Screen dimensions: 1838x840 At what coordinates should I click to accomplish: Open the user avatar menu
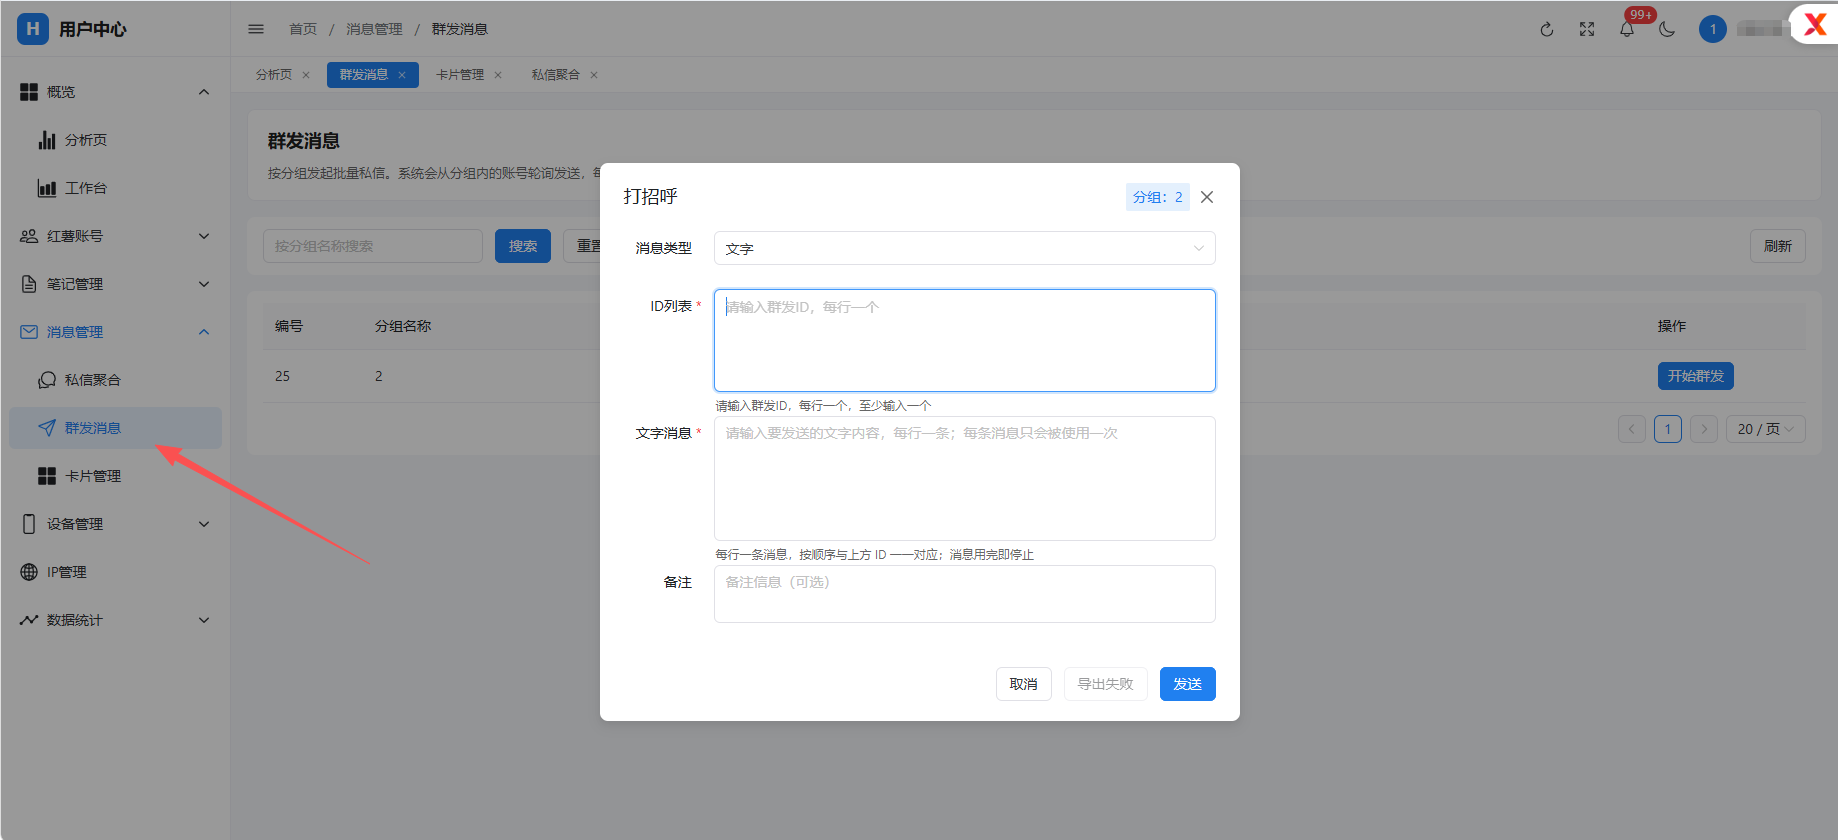point(1713,29)
